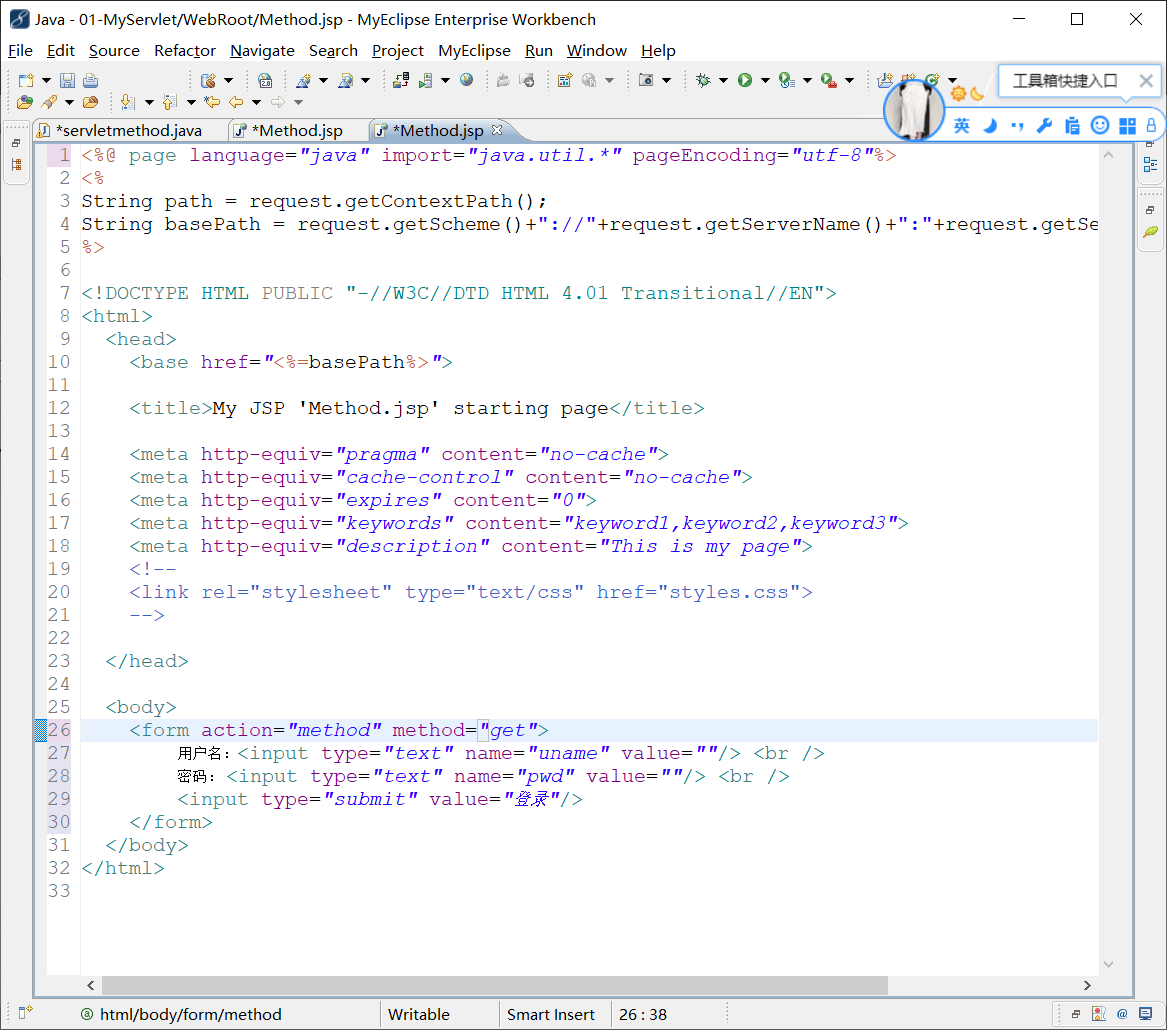Viewport: 1167px width, 1030px height.
Task: Switch to the *servletmethod.java tab
Action: pyautogui.click(x=129, y=131)
